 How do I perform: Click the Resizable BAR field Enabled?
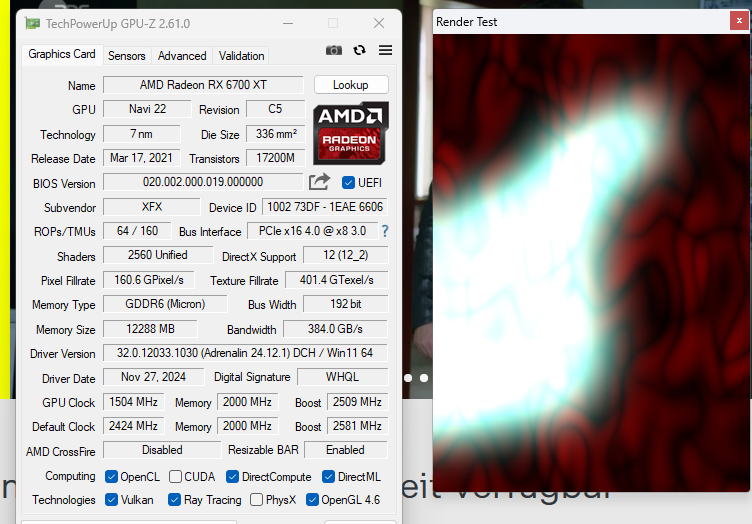(345, 449)
